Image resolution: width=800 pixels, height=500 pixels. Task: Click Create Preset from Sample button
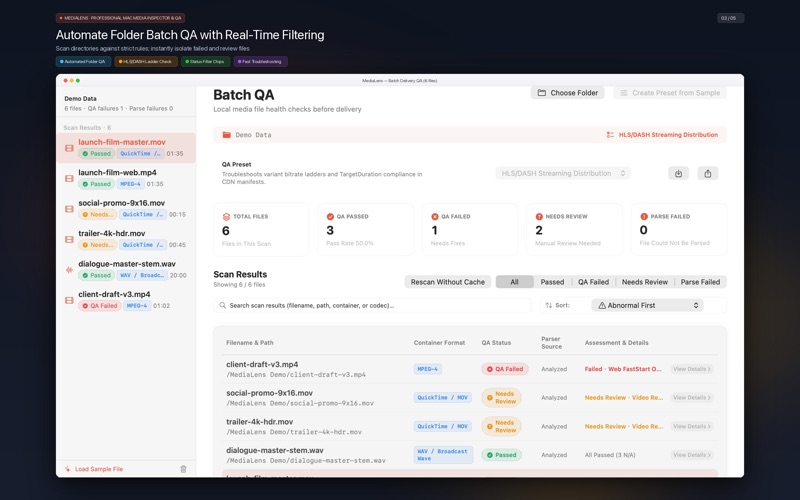(670, 93)
